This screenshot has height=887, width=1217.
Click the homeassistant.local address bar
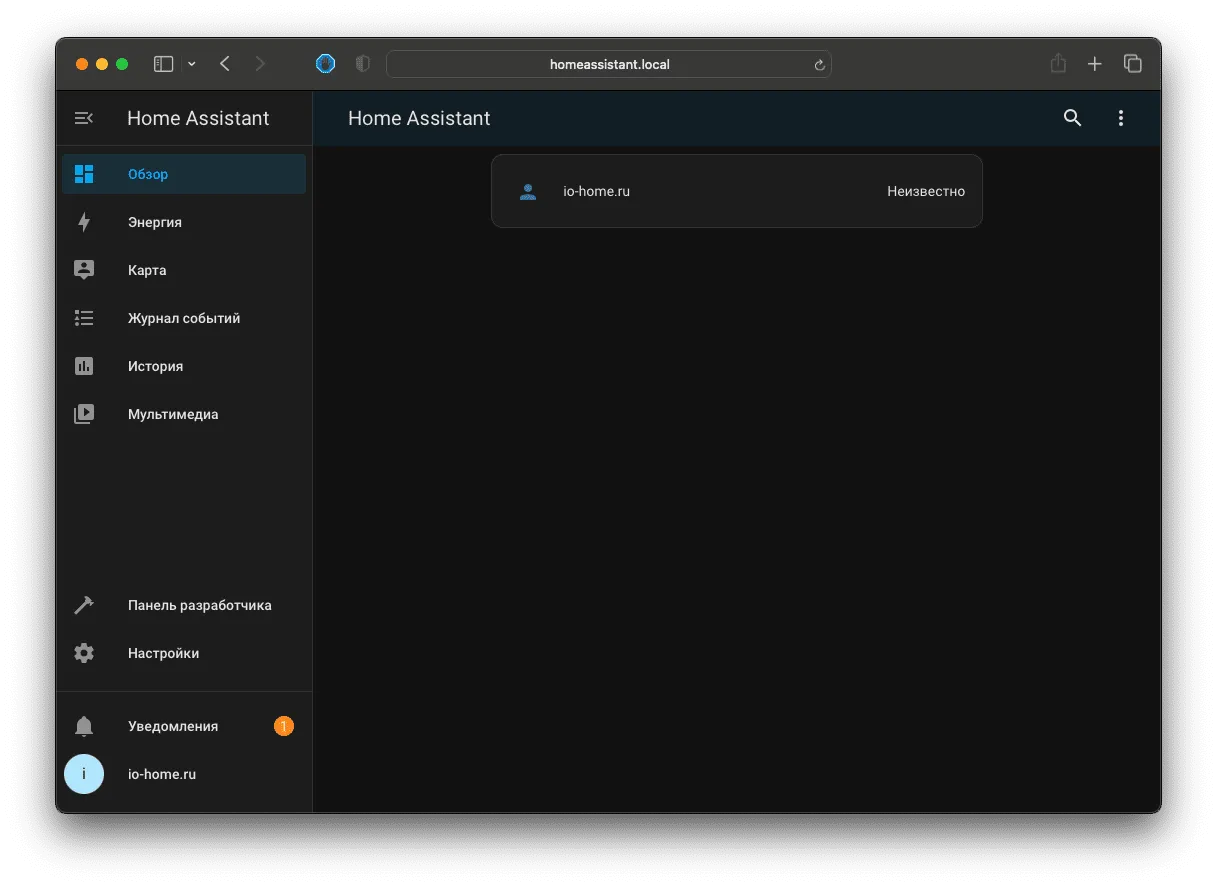click(x=609, y=64)
